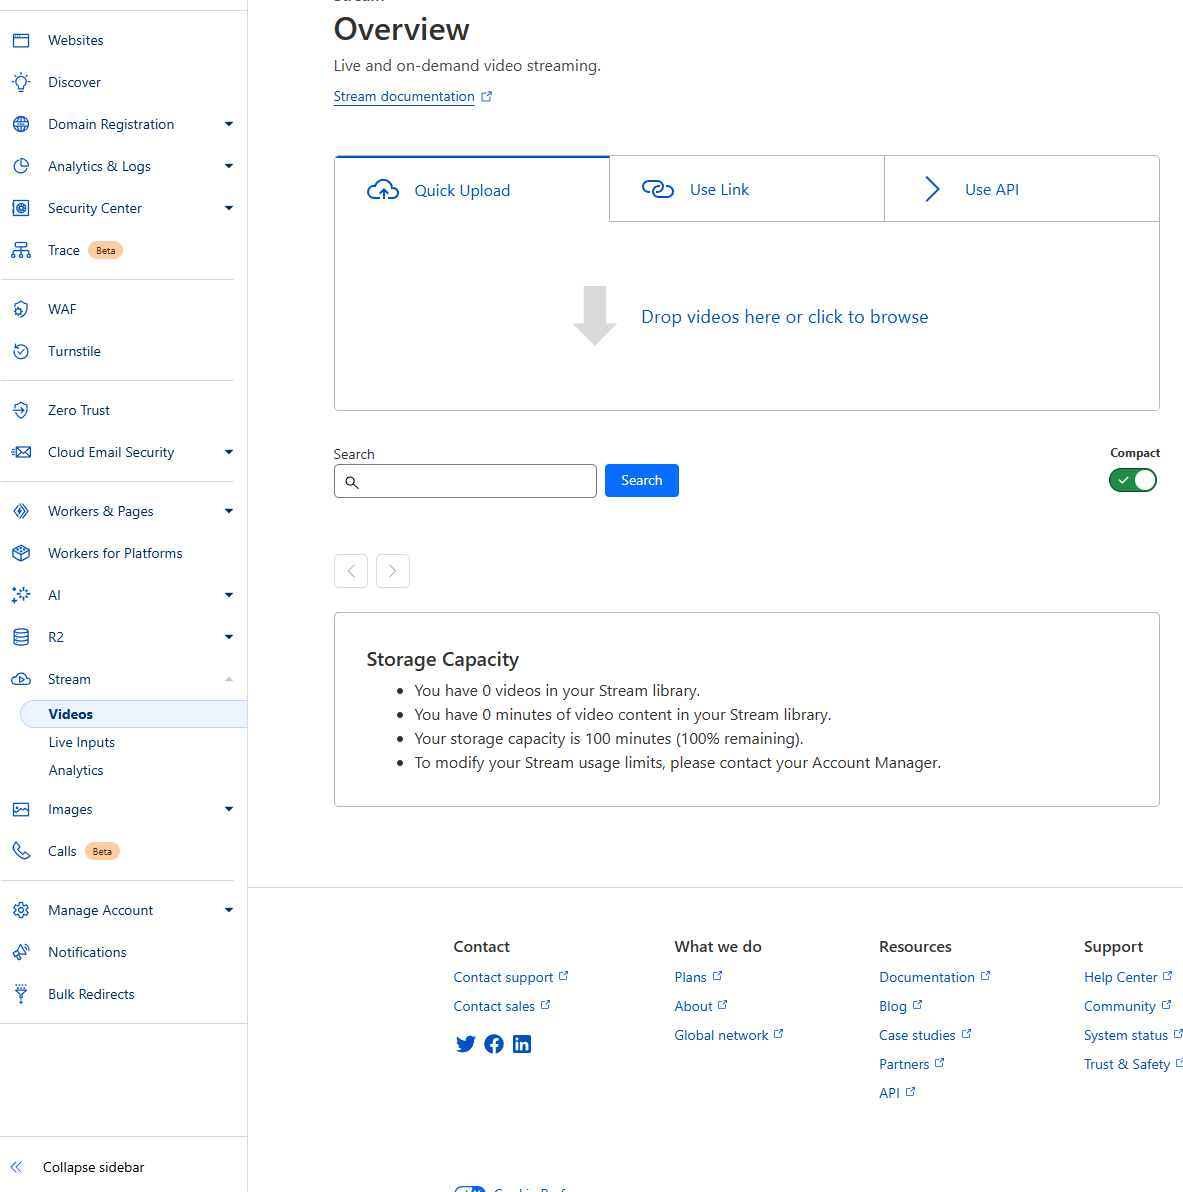Open the System status link
The width and height of the screenshot is (1183, 1192).
click(1133, 1035)
